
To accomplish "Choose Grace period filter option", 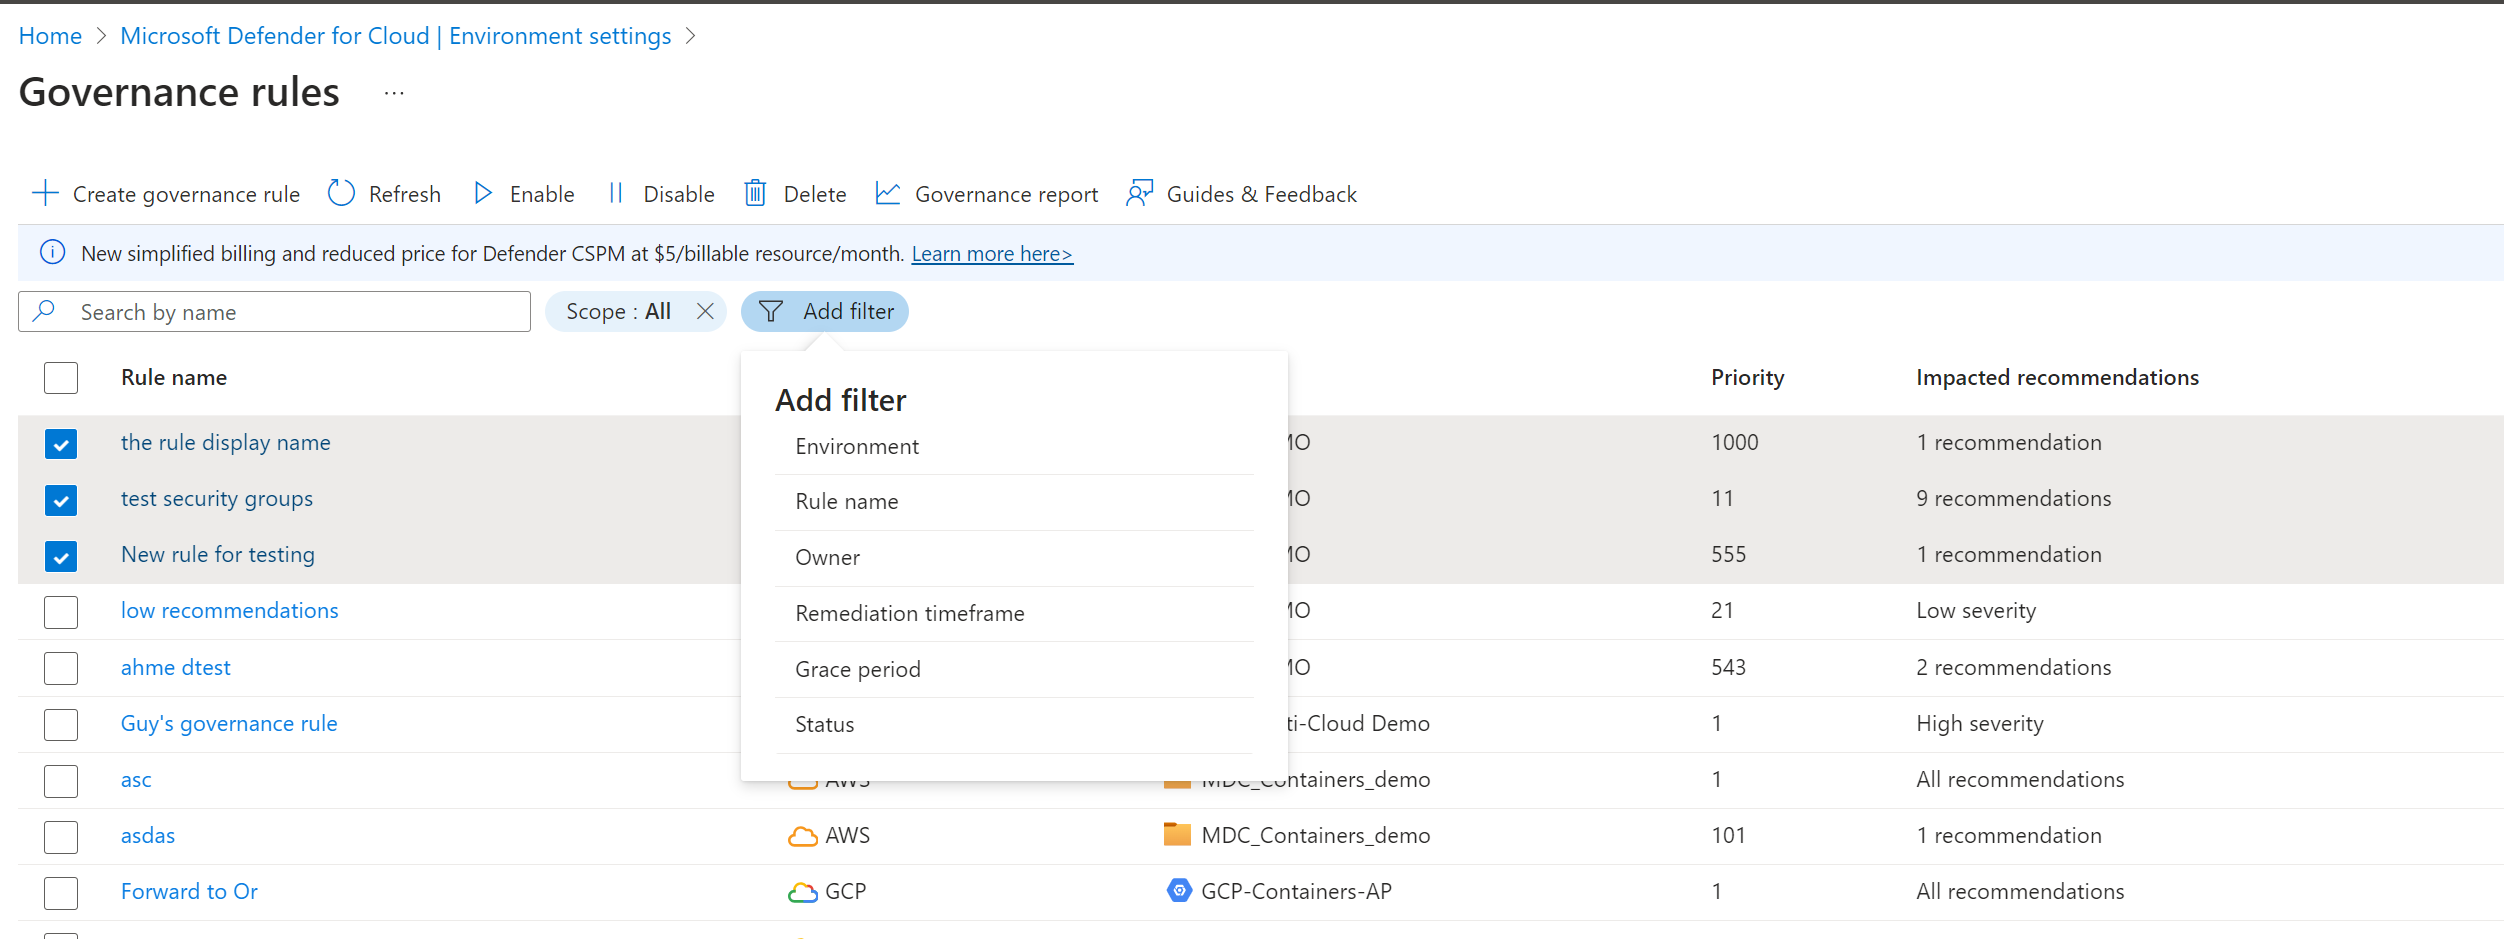I will [x=1014, y=669].
